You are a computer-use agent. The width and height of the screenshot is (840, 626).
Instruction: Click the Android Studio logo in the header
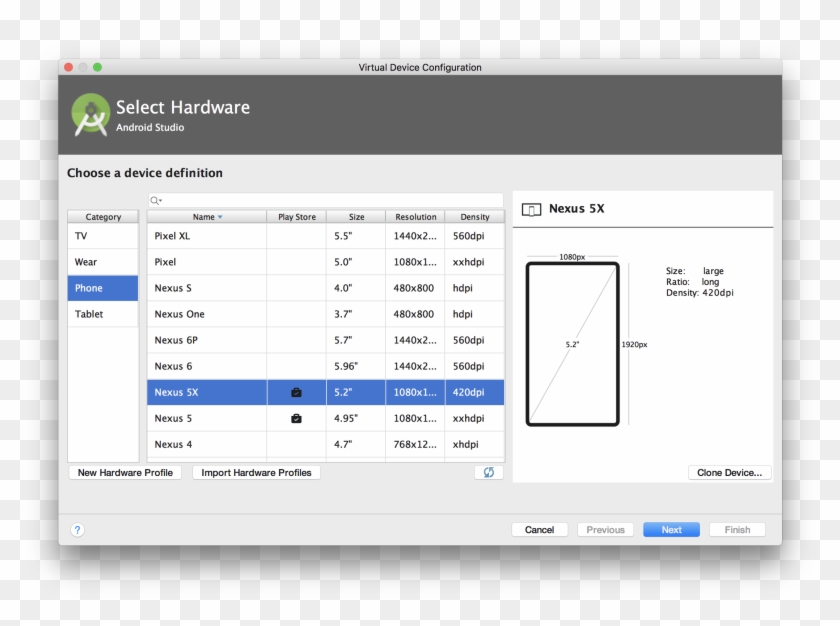91,115
